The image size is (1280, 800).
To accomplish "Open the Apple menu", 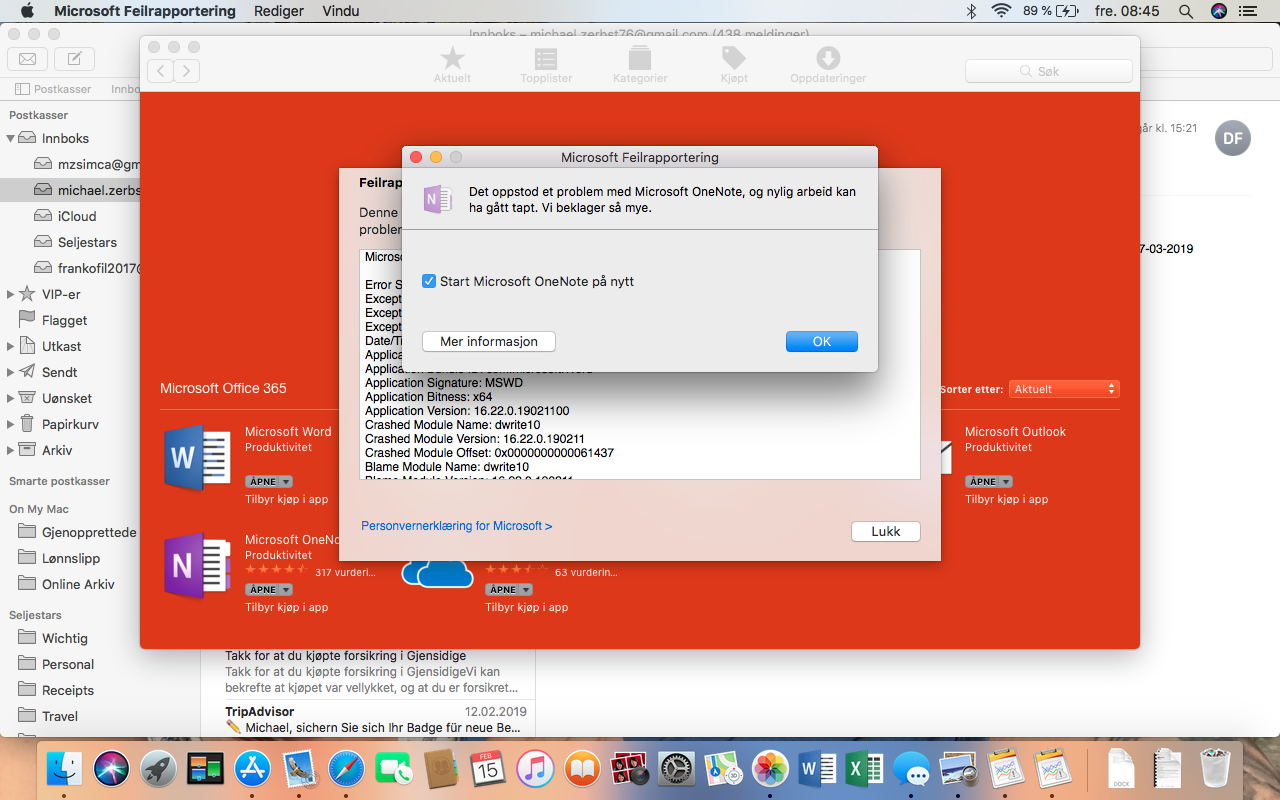I will coord(27,11).
